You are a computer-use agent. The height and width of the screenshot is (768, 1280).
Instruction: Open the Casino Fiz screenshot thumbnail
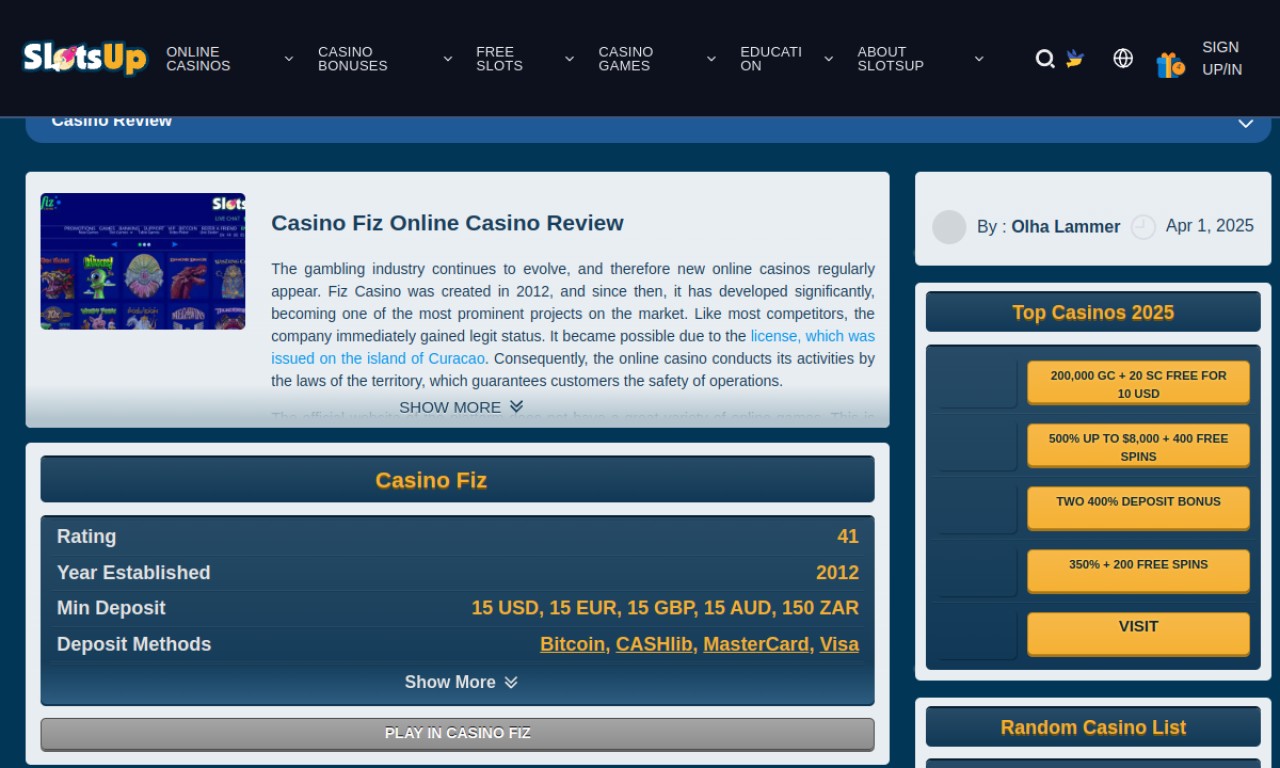click(x=143, y=261)
